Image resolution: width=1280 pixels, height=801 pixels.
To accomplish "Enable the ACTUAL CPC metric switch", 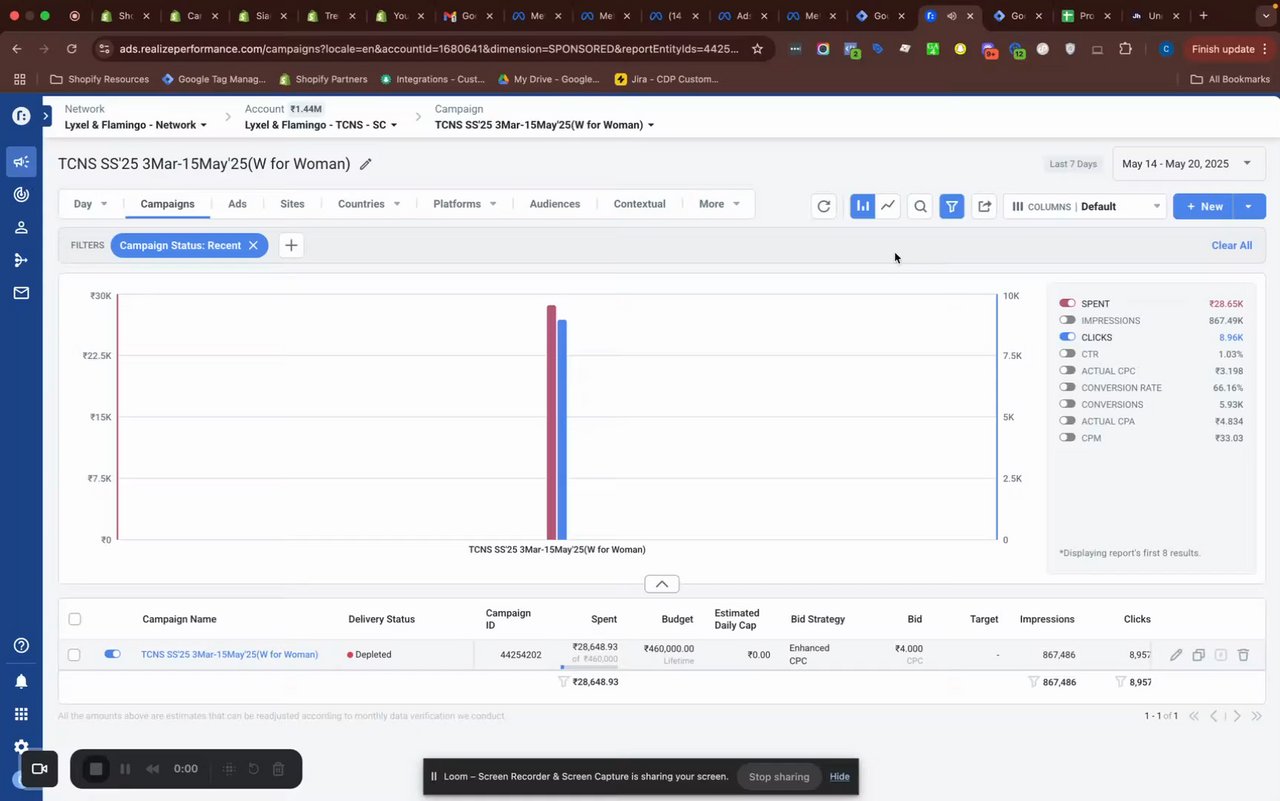I will click(x=1067, y=371).
